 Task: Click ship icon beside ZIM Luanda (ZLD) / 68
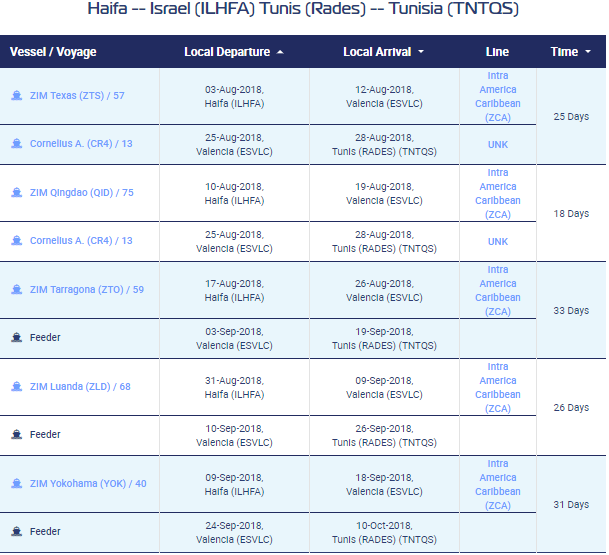coord(17,386)
